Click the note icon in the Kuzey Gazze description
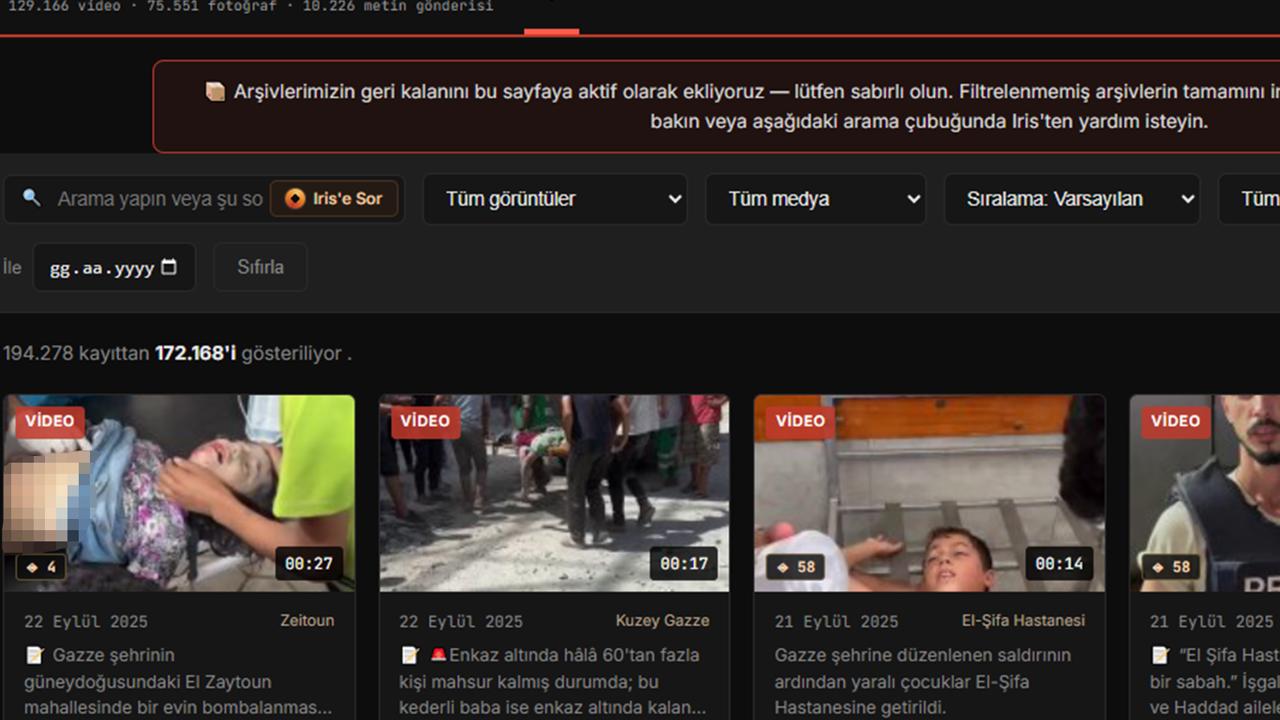The width and height of the screenshot is (1280, 720). [x=409, y=655]
